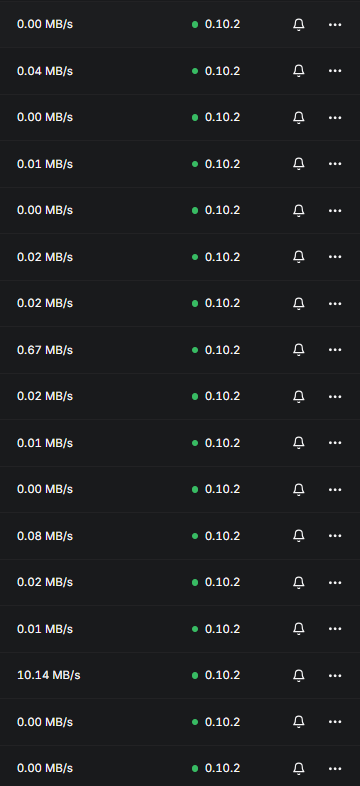The image size is (360, 786).
Task: Click the green status dot on 0.04 MB/s row
Action: click(195, 71)
